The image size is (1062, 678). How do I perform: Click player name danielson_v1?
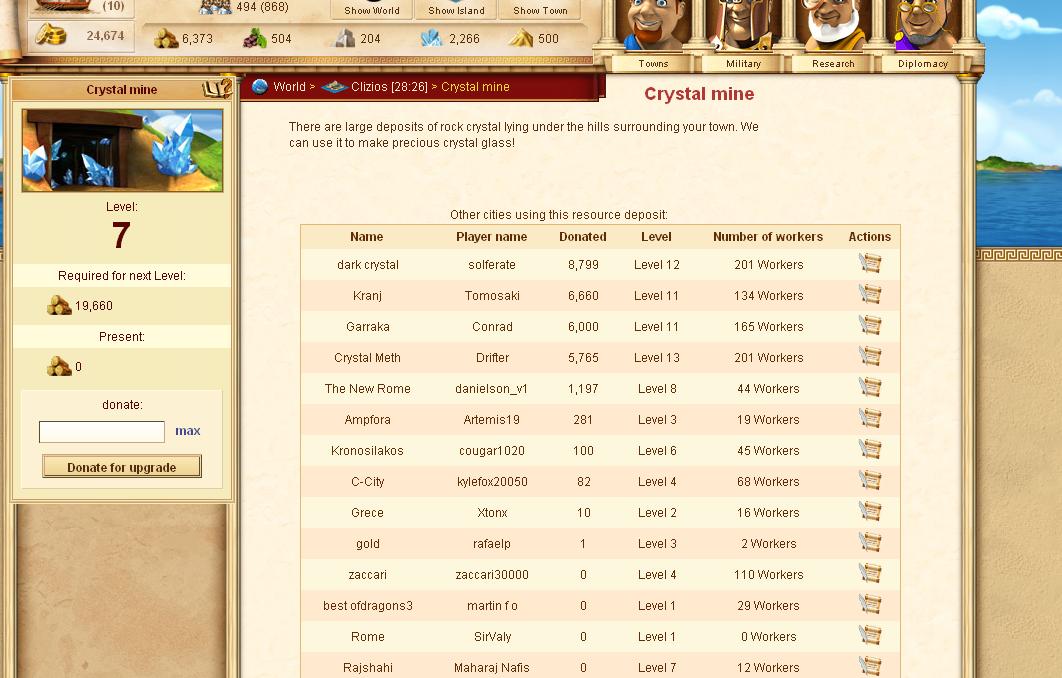(492, 389)
